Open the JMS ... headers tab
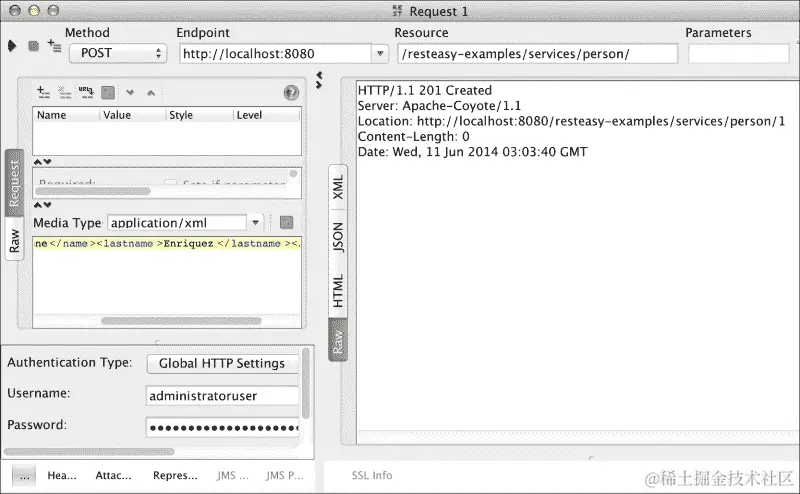The height and width of the screenshot is (494, 800). [x=233, y=476]
